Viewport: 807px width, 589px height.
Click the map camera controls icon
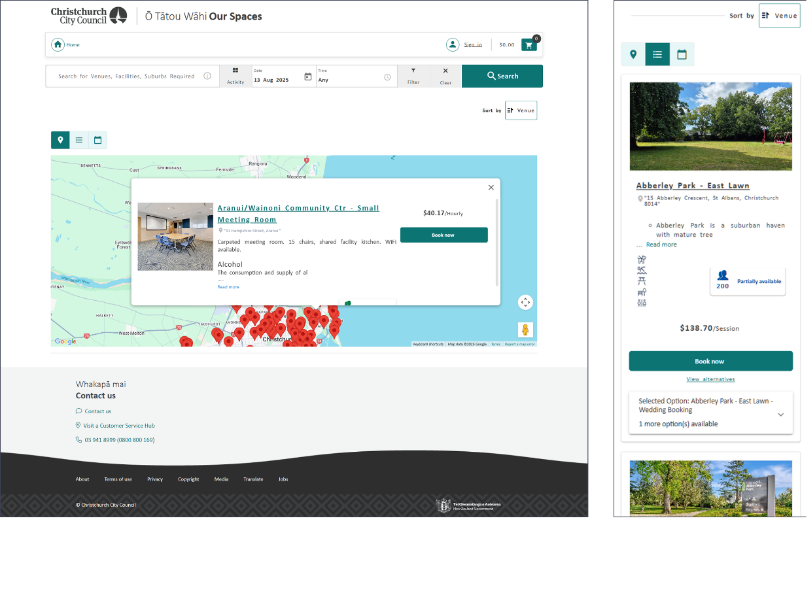click(525, 302)
